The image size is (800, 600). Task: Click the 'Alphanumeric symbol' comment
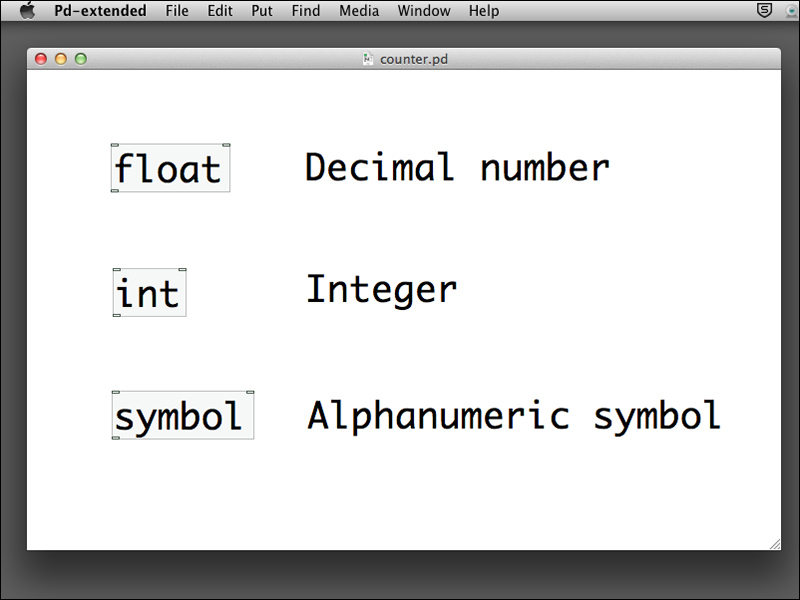point(513,415)
